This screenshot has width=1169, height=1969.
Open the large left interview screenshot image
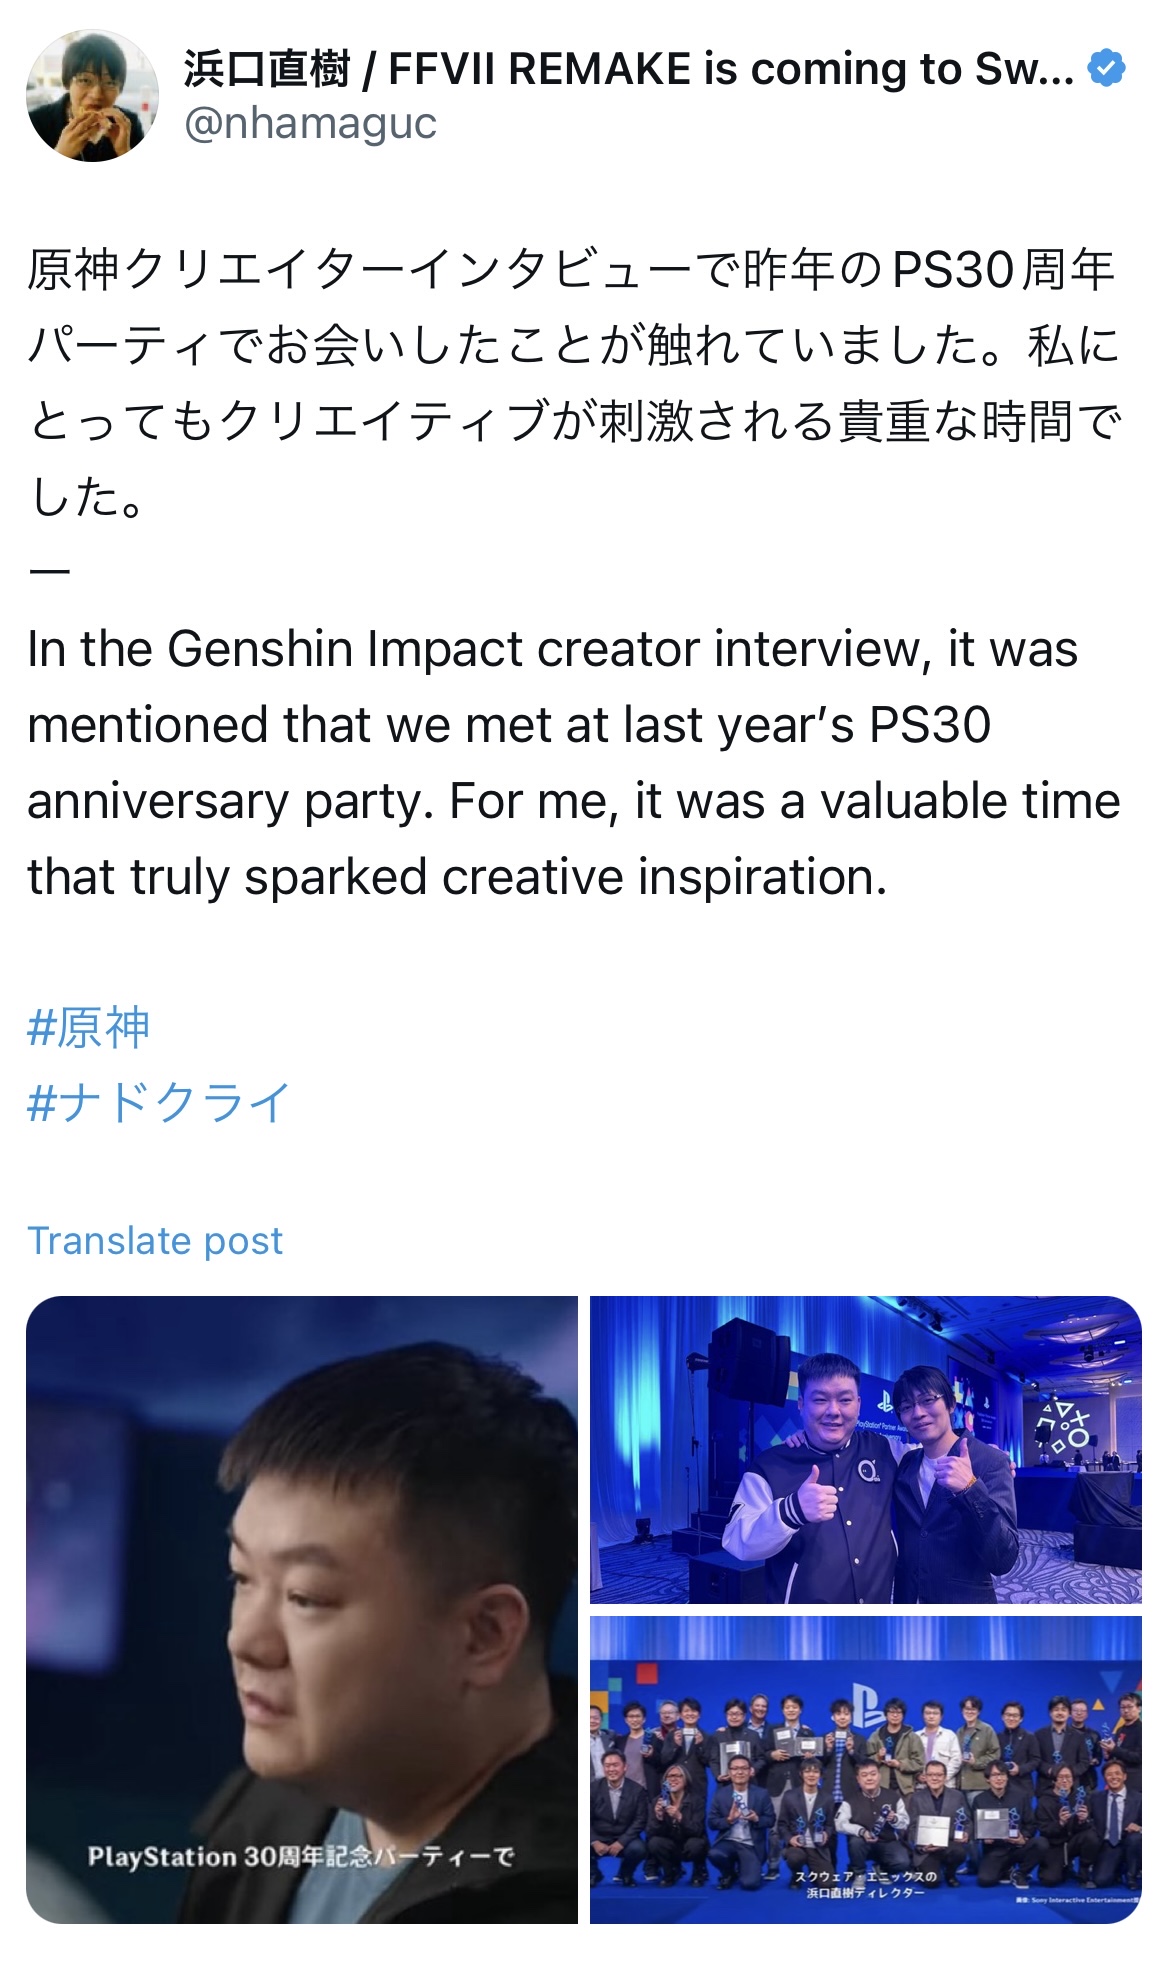[x=302, y=1609]
